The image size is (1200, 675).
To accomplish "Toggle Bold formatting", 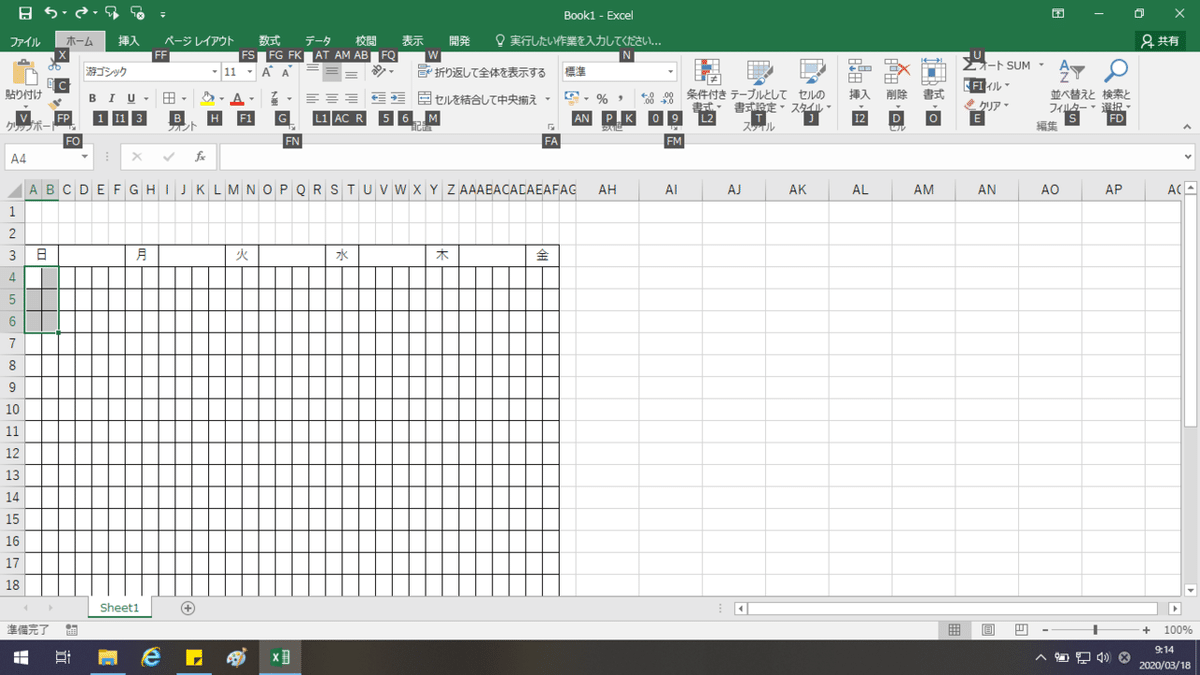I will coord(92,99).
